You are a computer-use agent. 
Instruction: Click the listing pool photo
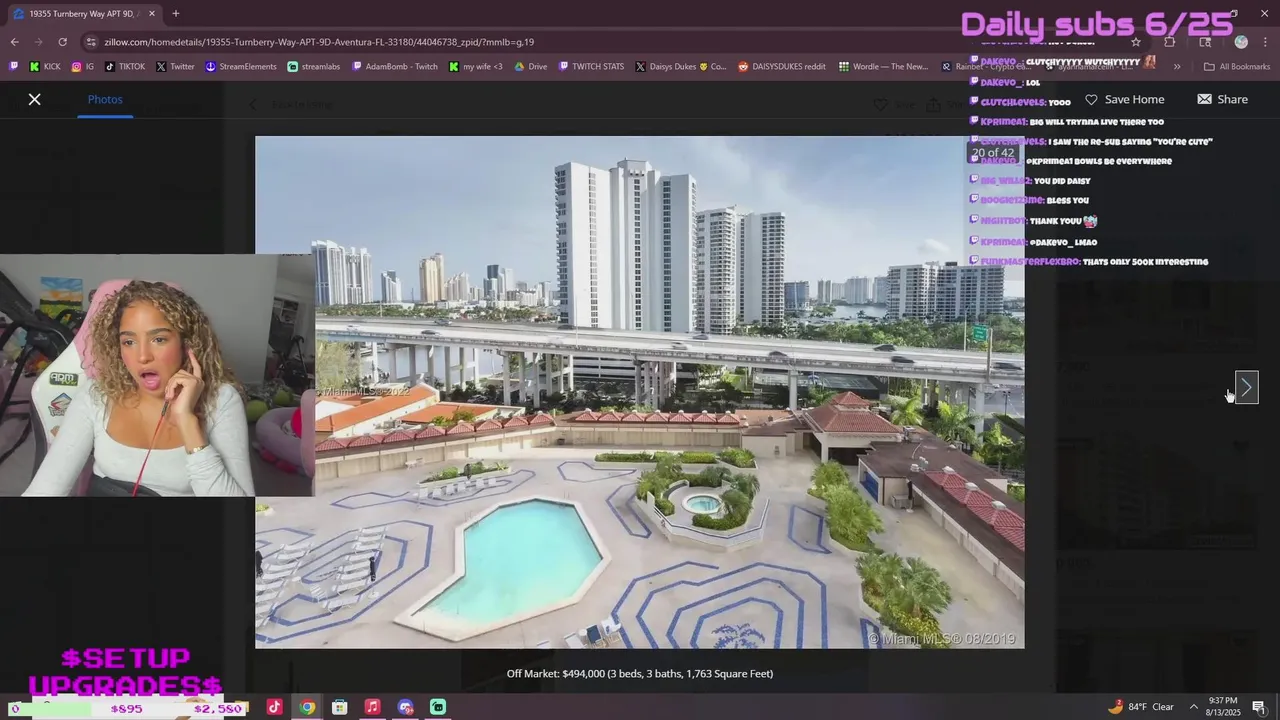[640, 392]
